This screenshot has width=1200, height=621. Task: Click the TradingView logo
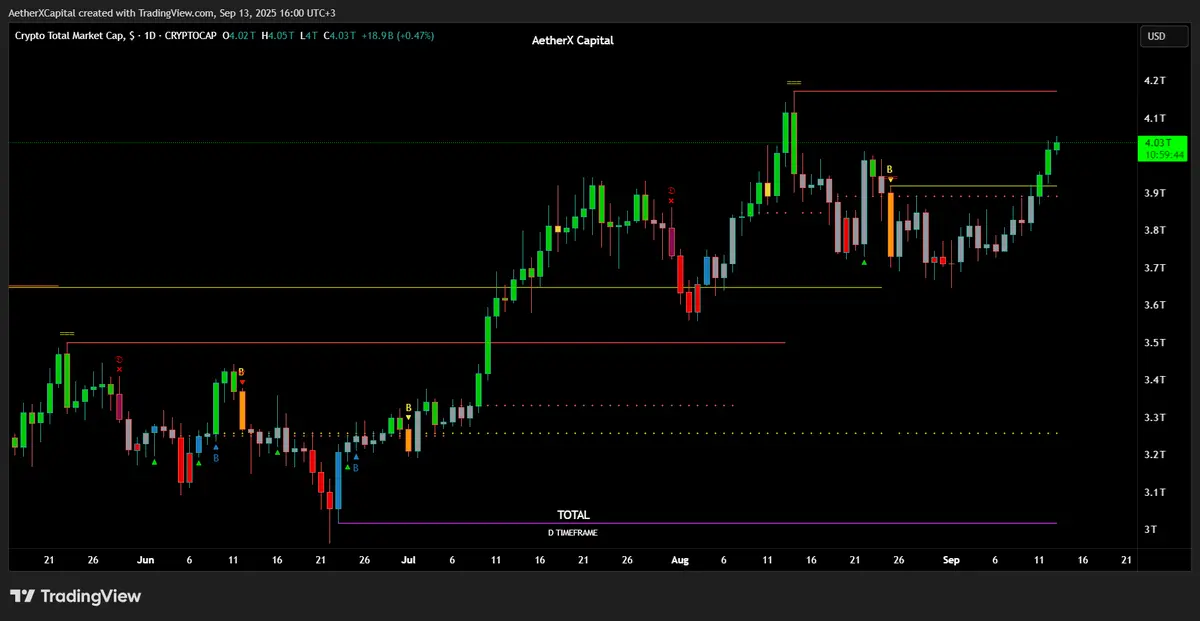pos(75,596)
